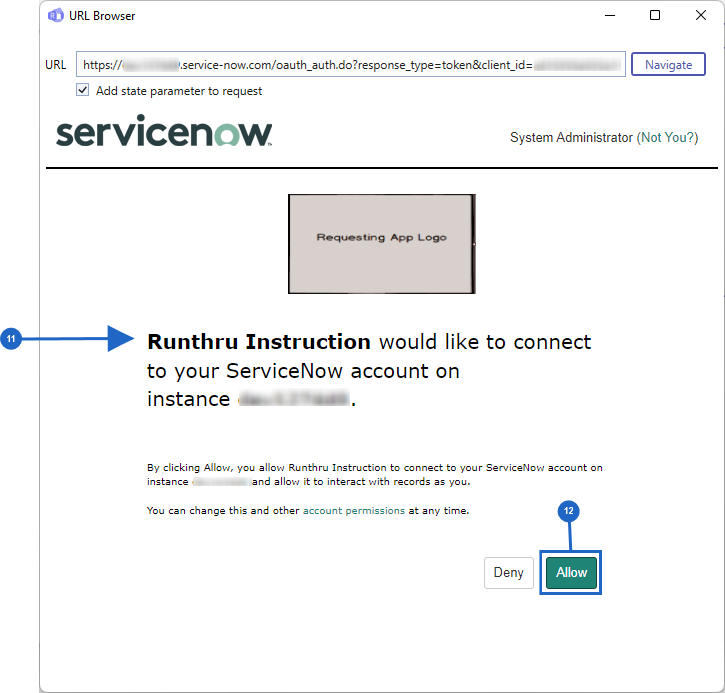Screen dimensions: 725x693
Task: Open the account permissions link
Action: tap(354, 511)
